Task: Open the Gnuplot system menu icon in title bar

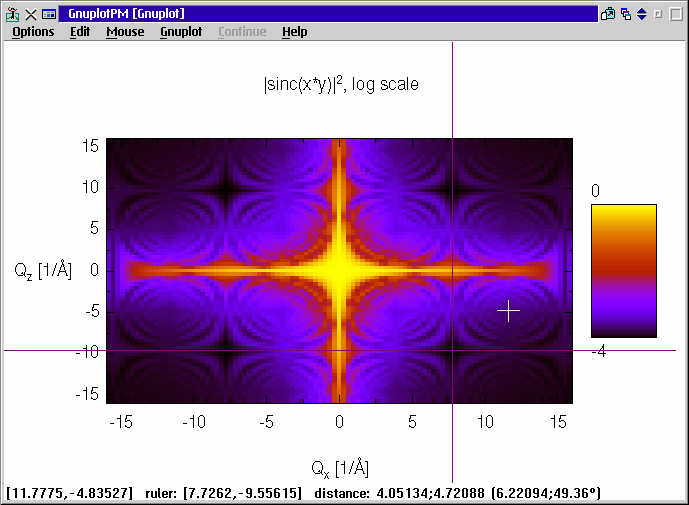Action: tap(13, 14)
